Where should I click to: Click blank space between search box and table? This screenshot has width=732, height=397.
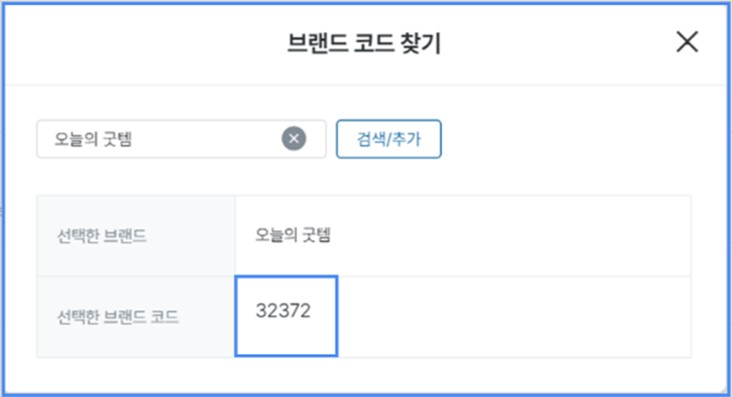(x=364, y=177)
